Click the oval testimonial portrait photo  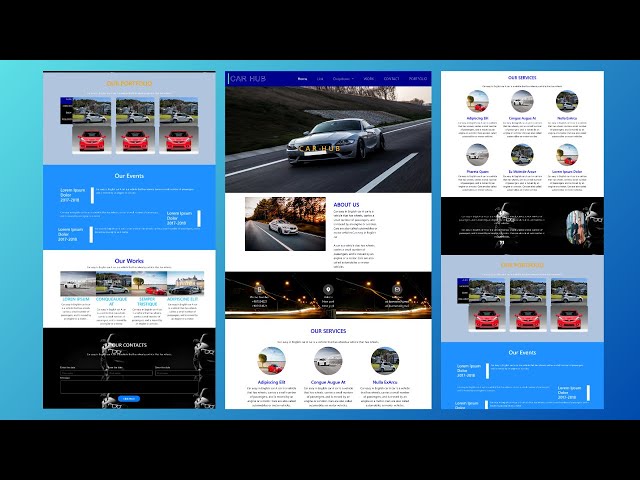575,227
